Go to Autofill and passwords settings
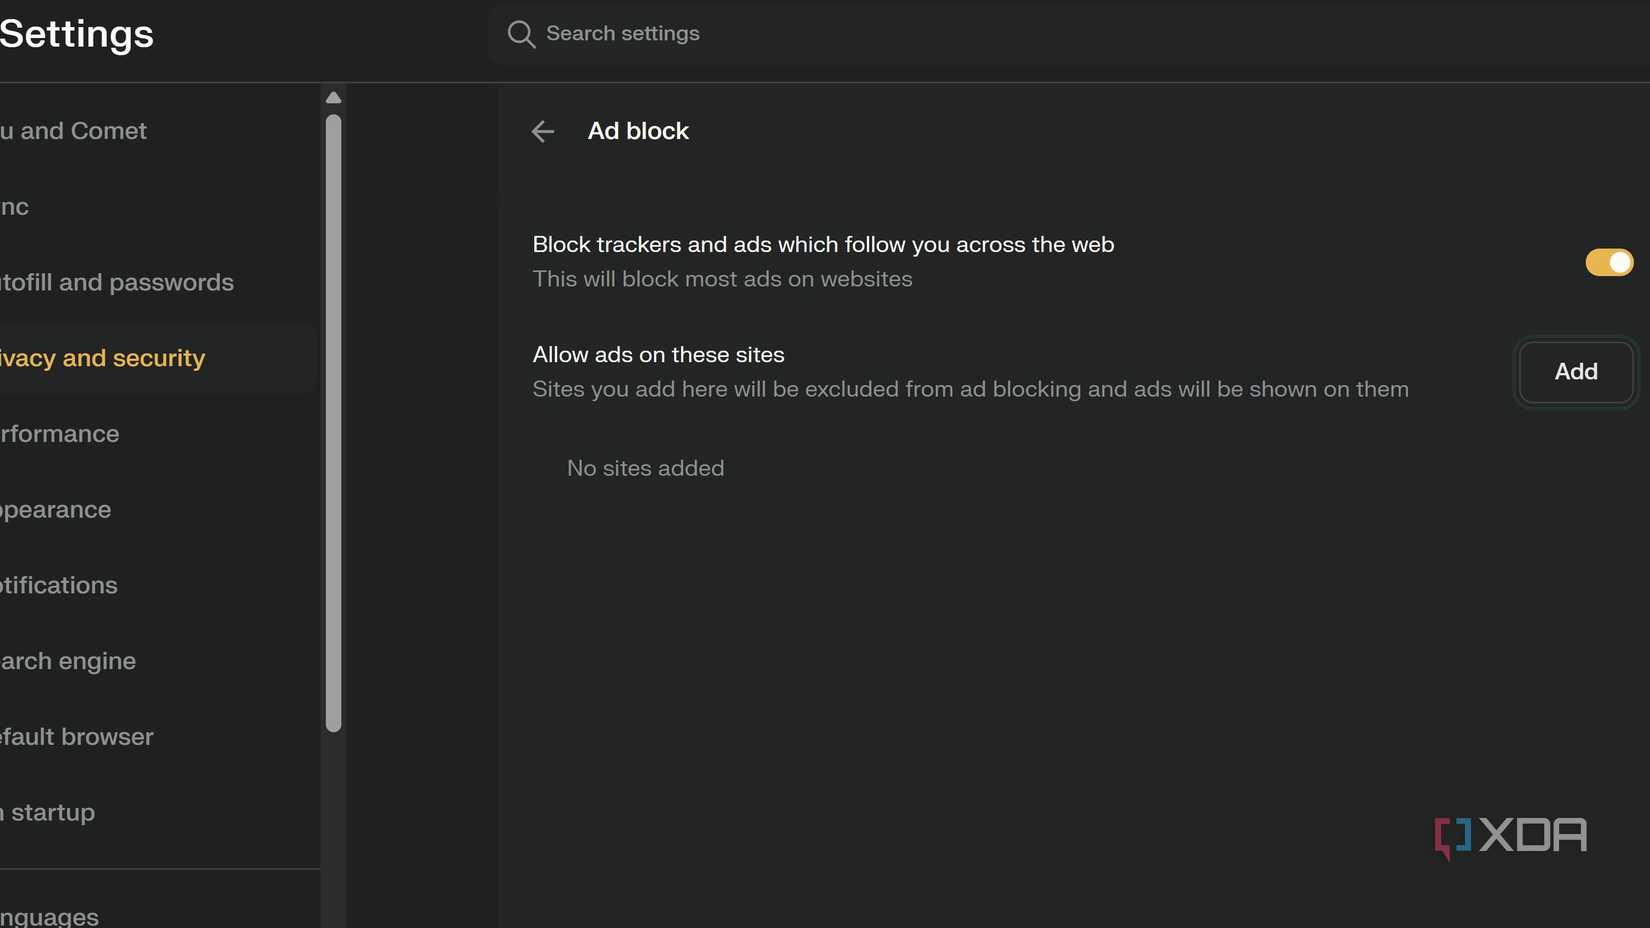1650x928 pixels. tap(117, 283)
